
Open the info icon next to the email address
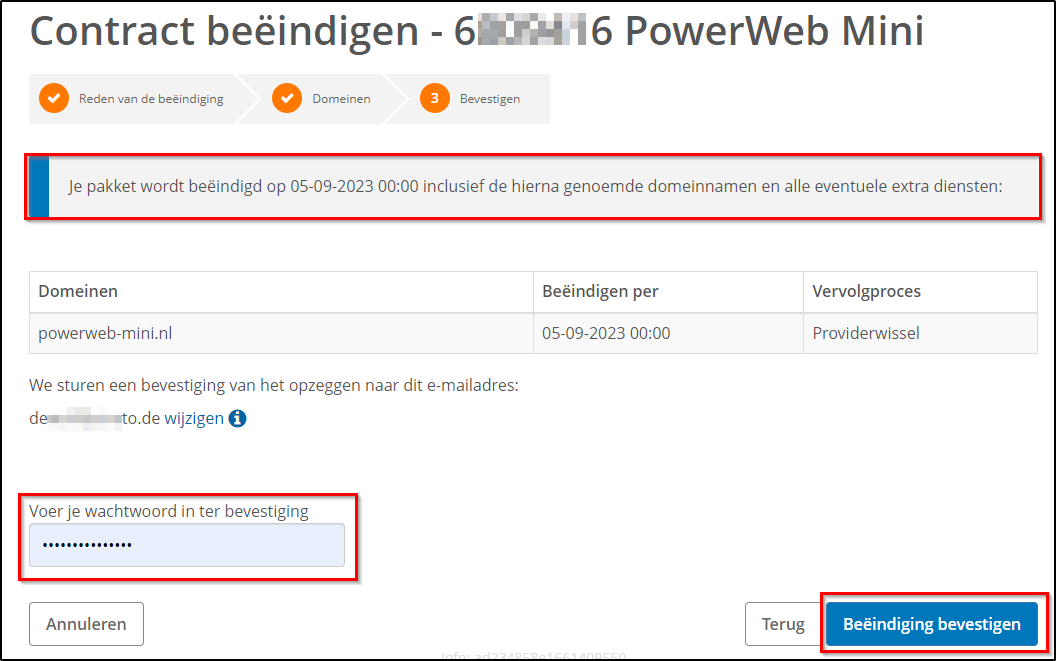[237, 420]
